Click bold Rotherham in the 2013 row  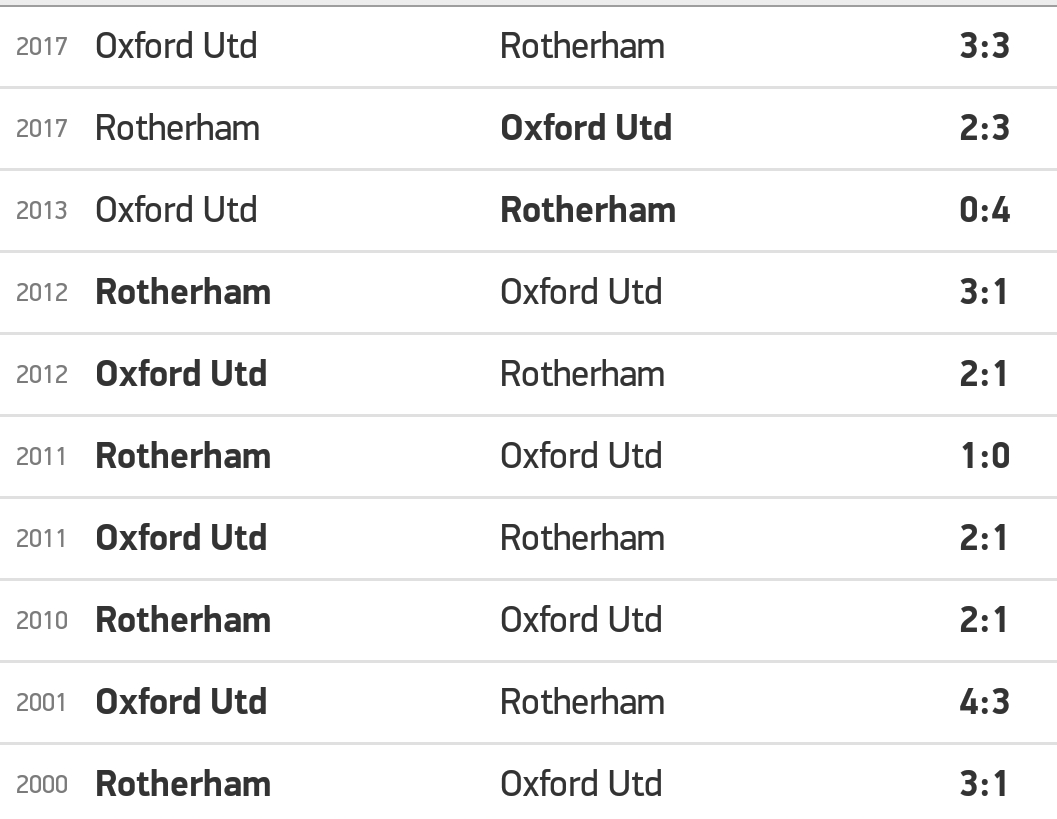[588, 210]
